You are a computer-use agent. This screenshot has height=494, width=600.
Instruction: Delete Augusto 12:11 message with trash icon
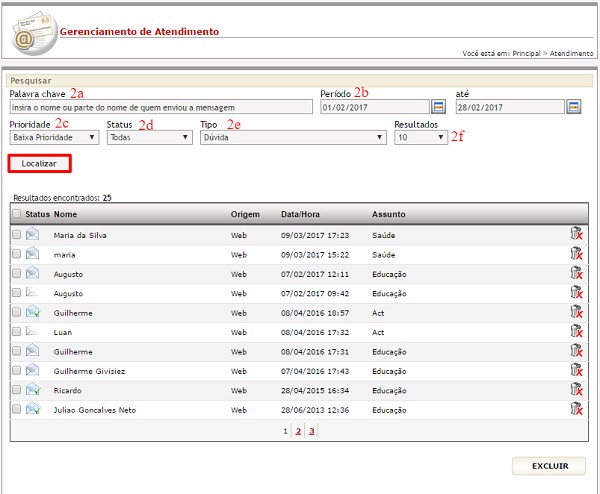coord(576,272)
